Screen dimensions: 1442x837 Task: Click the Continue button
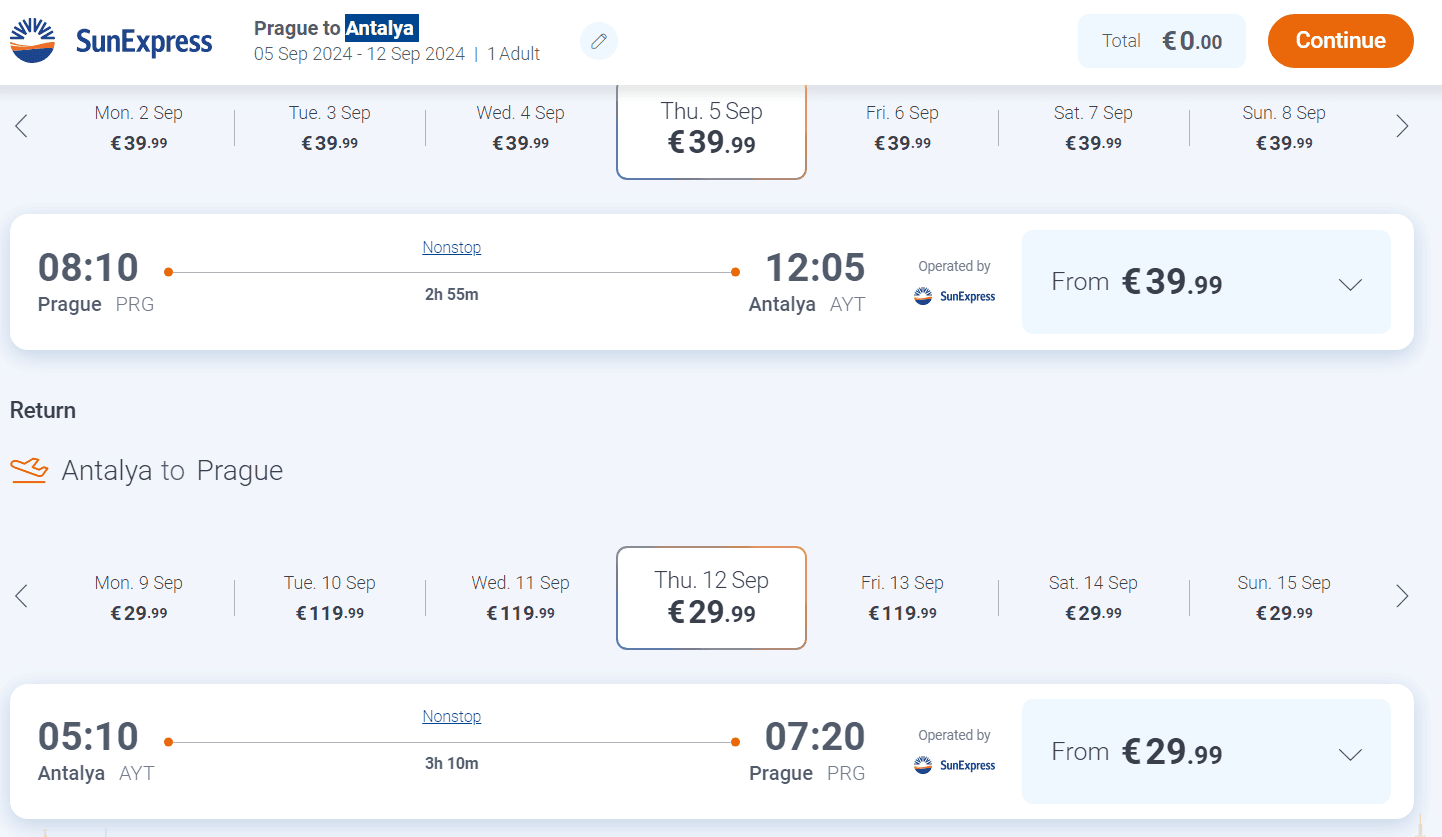(1340, 41)
